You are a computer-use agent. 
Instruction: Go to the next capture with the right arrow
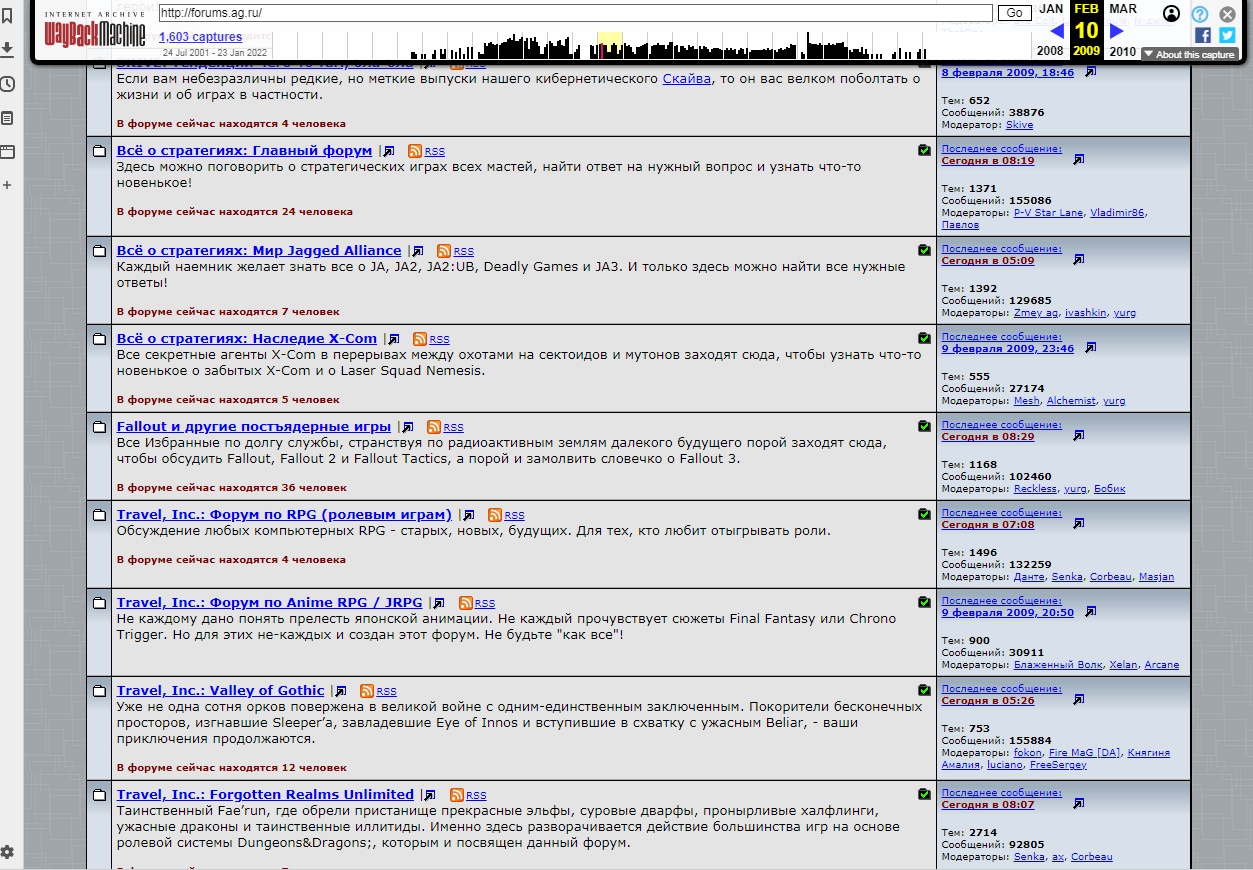(x=1117, y=32)
